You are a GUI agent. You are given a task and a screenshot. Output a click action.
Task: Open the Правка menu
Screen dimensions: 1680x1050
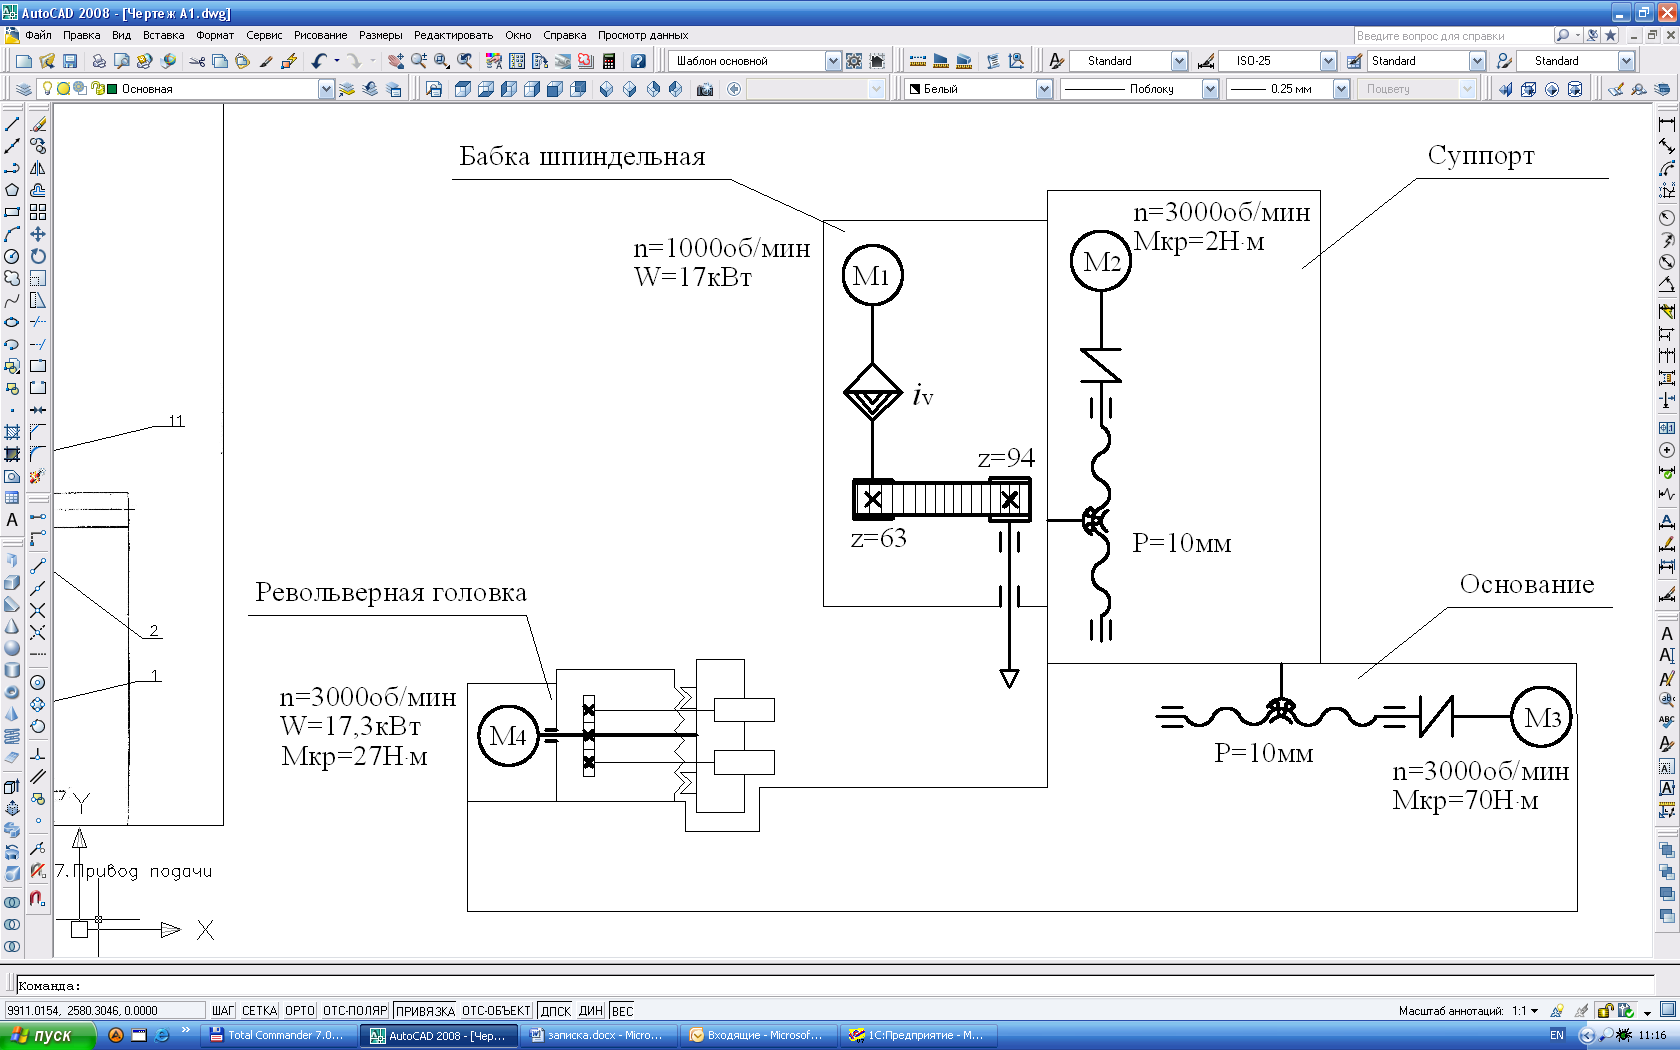pyautogui.click(x=81, y=35)
